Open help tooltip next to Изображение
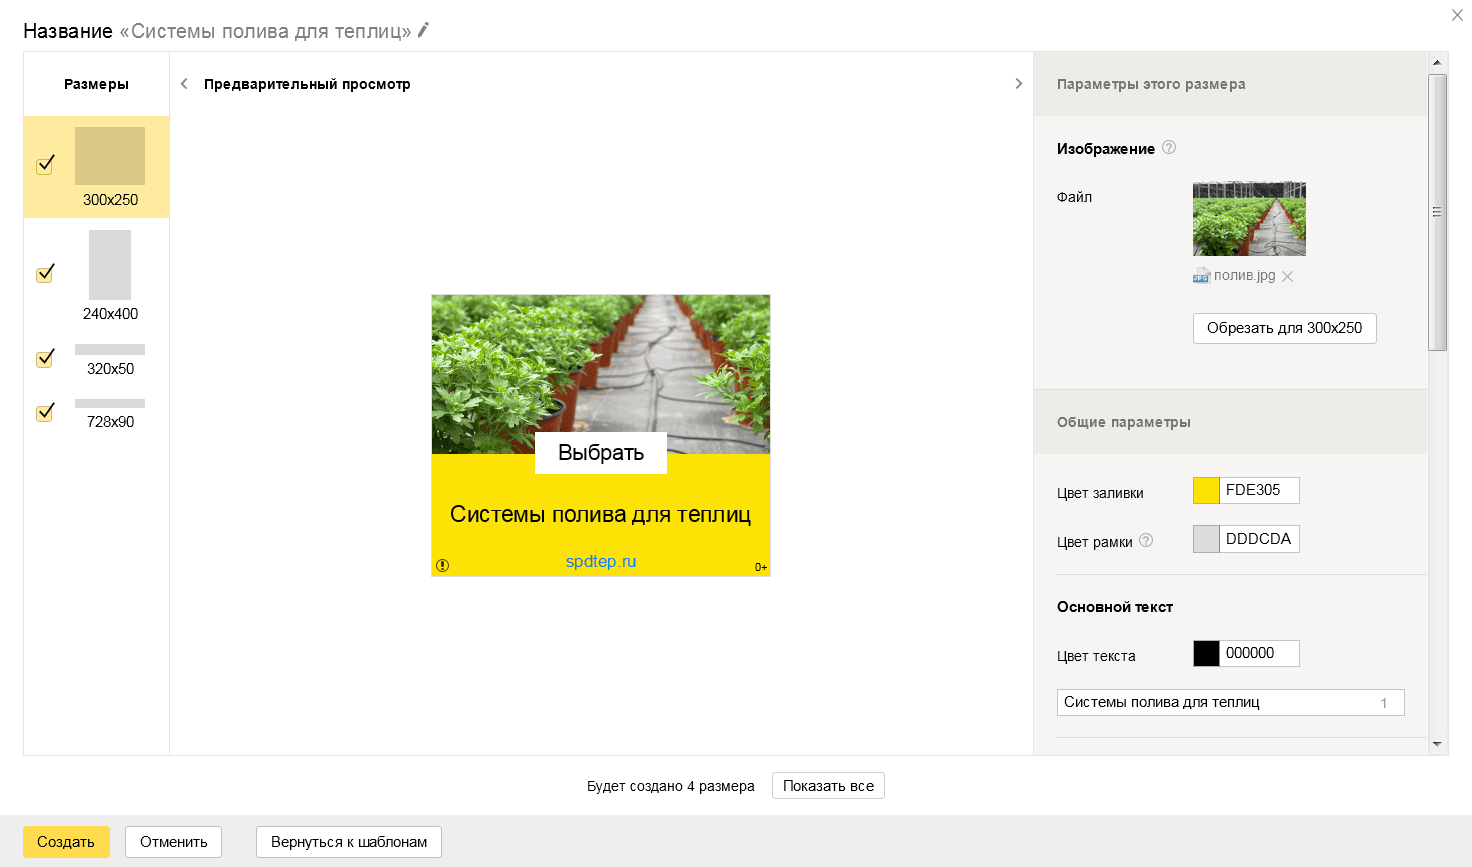 coord(1169,147)
